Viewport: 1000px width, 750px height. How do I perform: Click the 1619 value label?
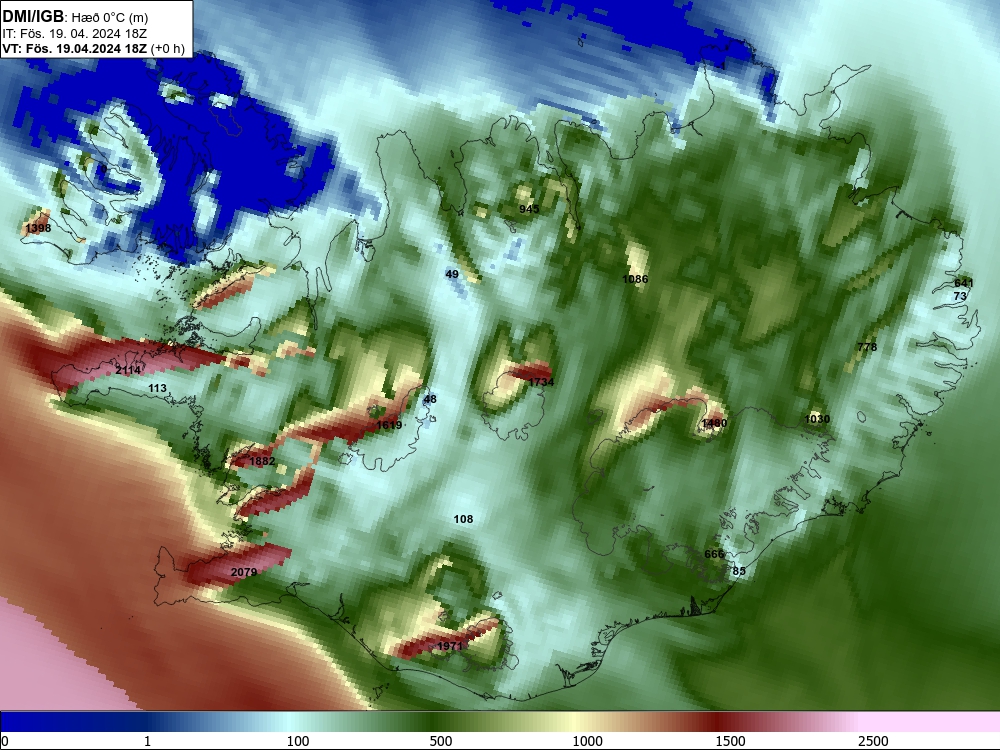coord(389,425)
